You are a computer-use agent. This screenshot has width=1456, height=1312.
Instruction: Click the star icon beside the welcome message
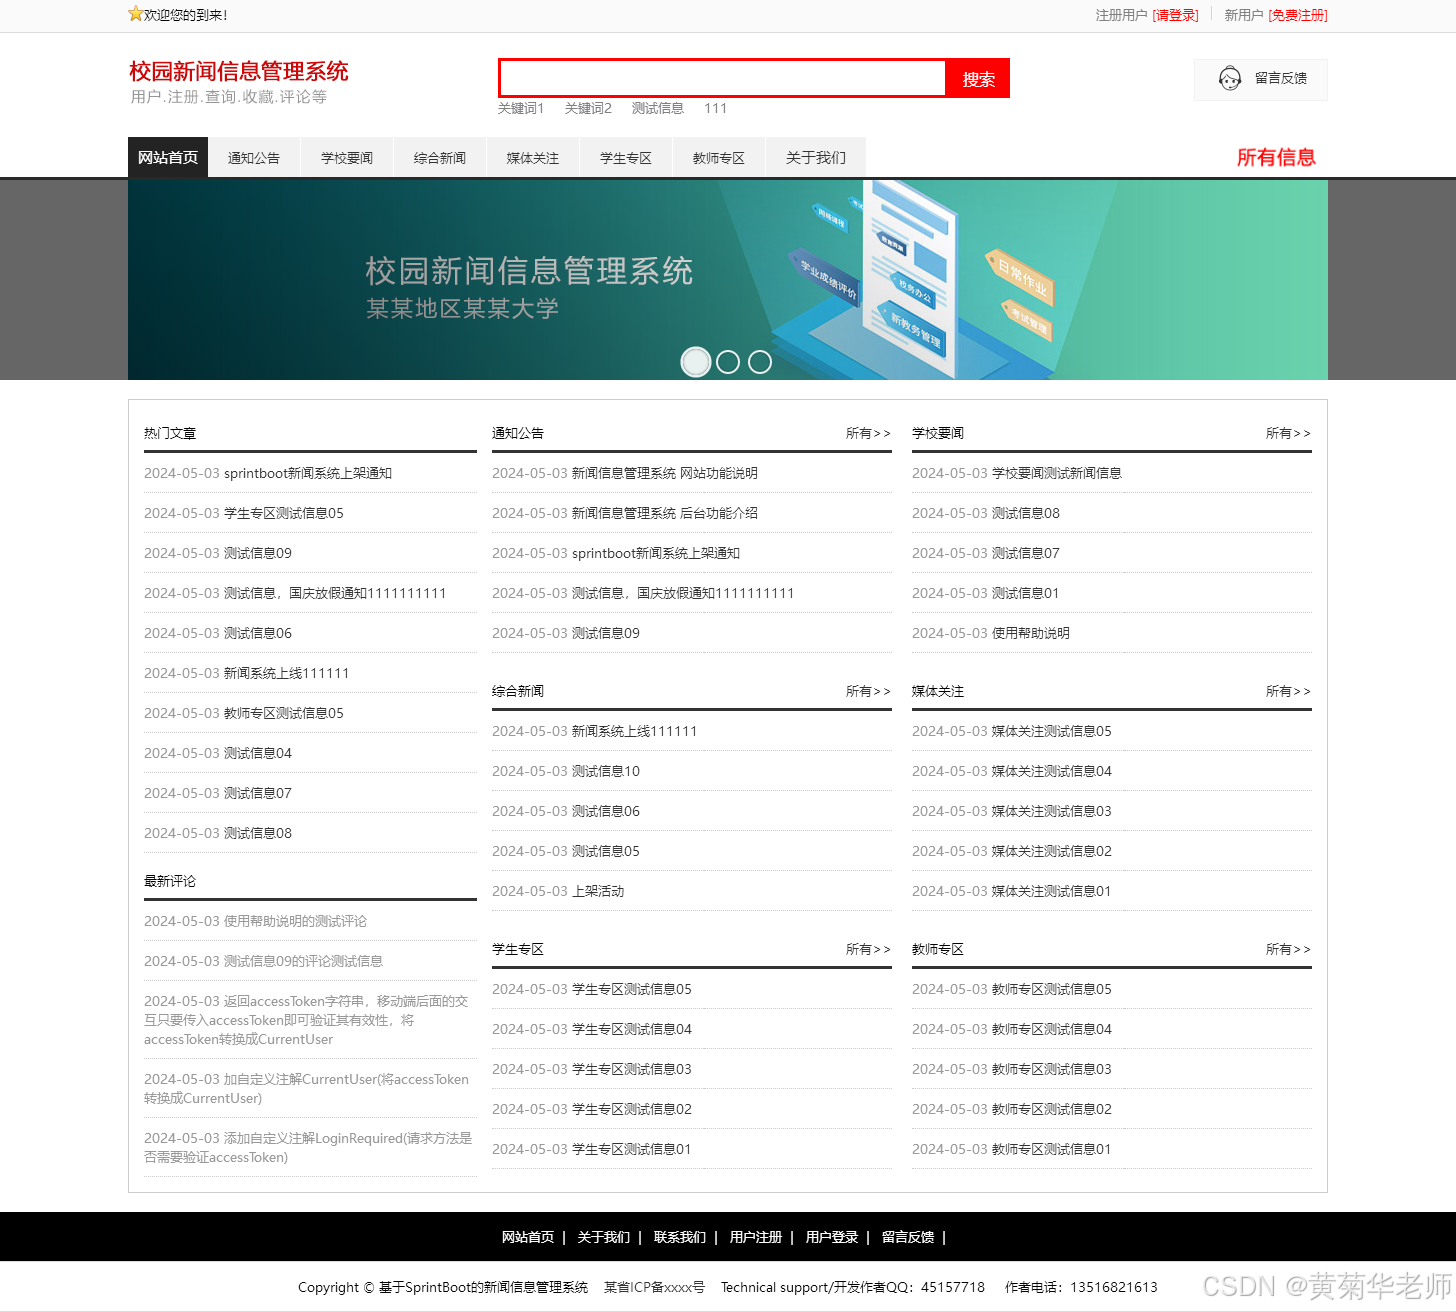coord(135,14)
